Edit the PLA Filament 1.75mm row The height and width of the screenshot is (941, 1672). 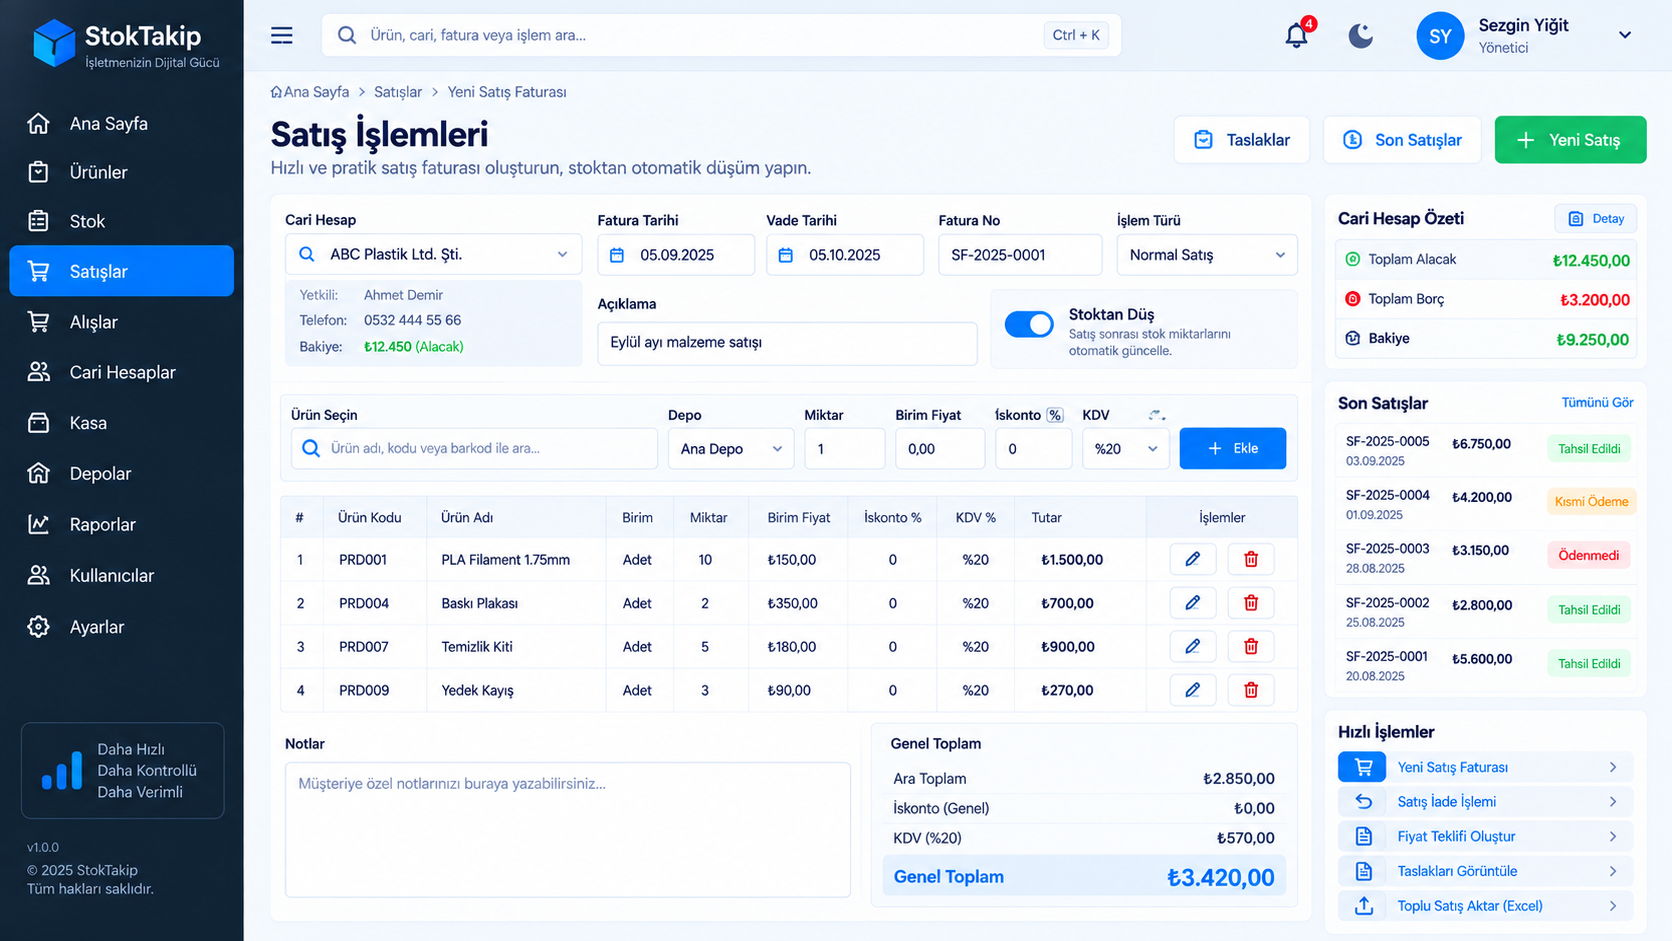pos(1192,559)
